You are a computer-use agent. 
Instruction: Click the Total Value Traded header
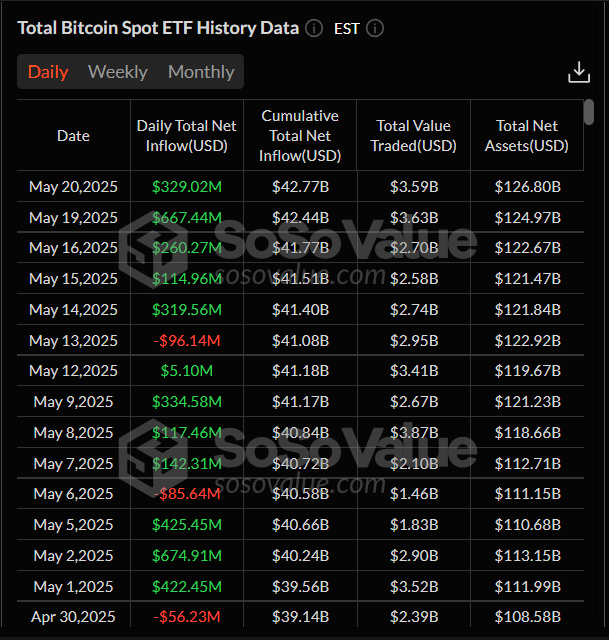pyautogui.click(x=413, y=136)
